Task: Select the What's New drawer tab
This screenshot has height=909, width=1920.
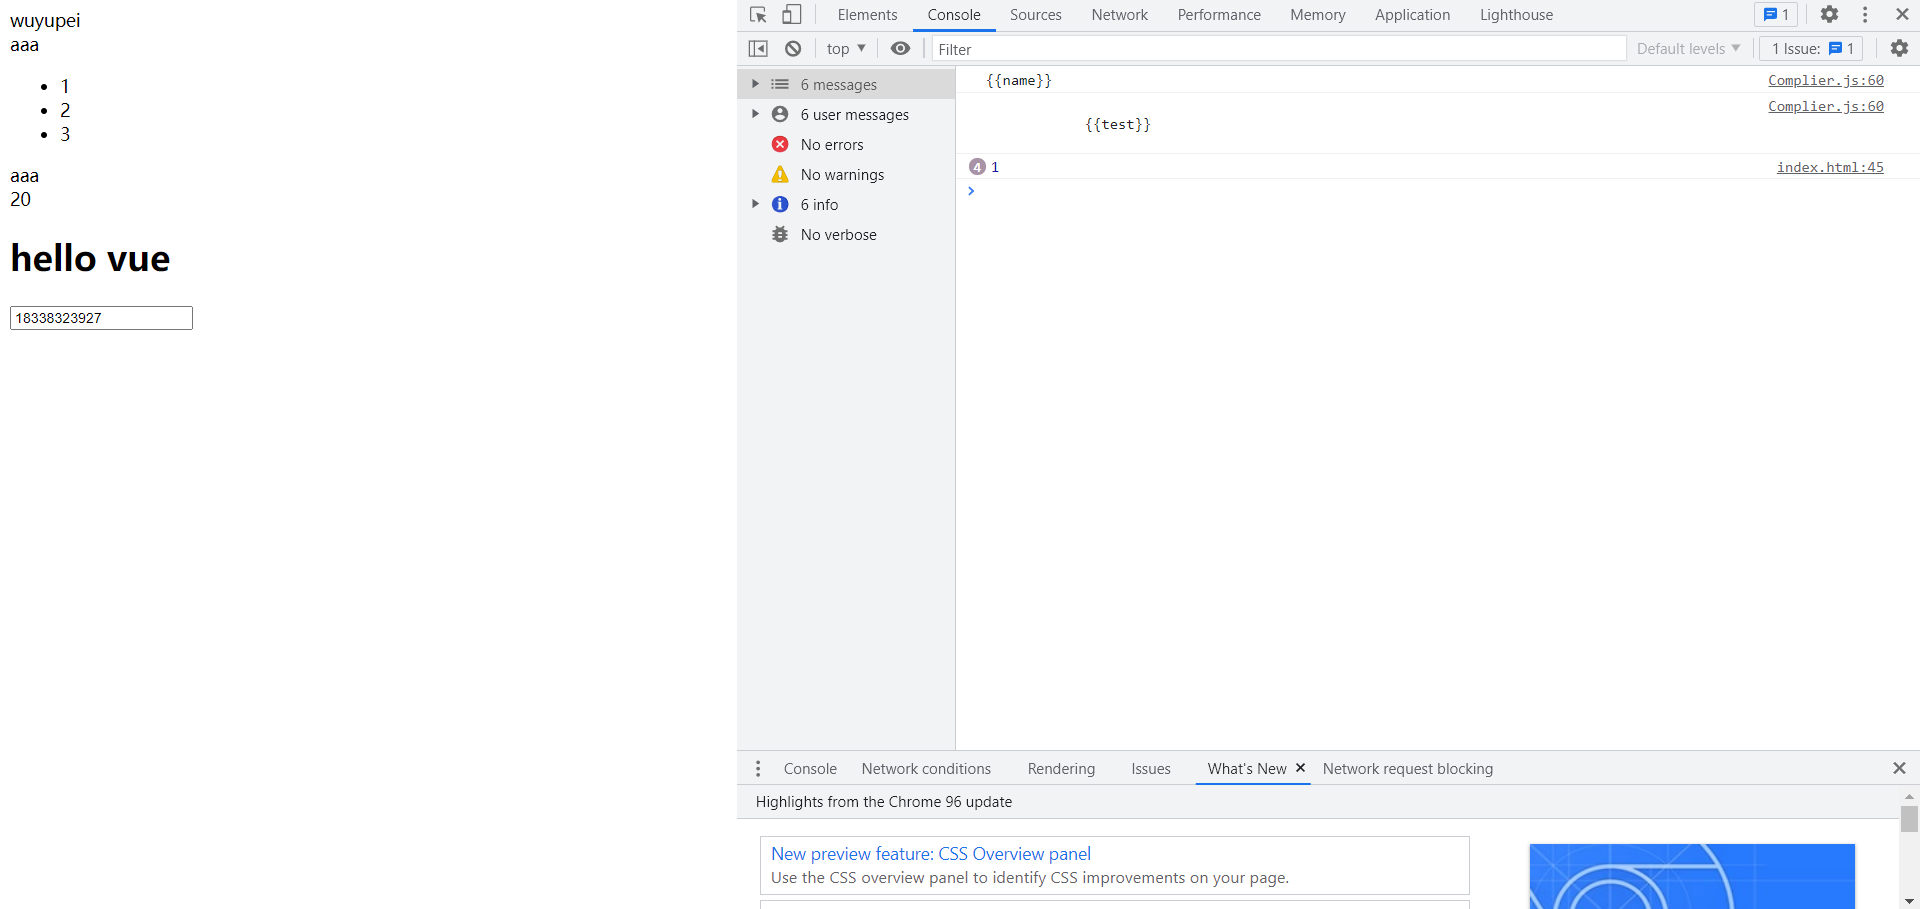Action: tap(1246, 769)
